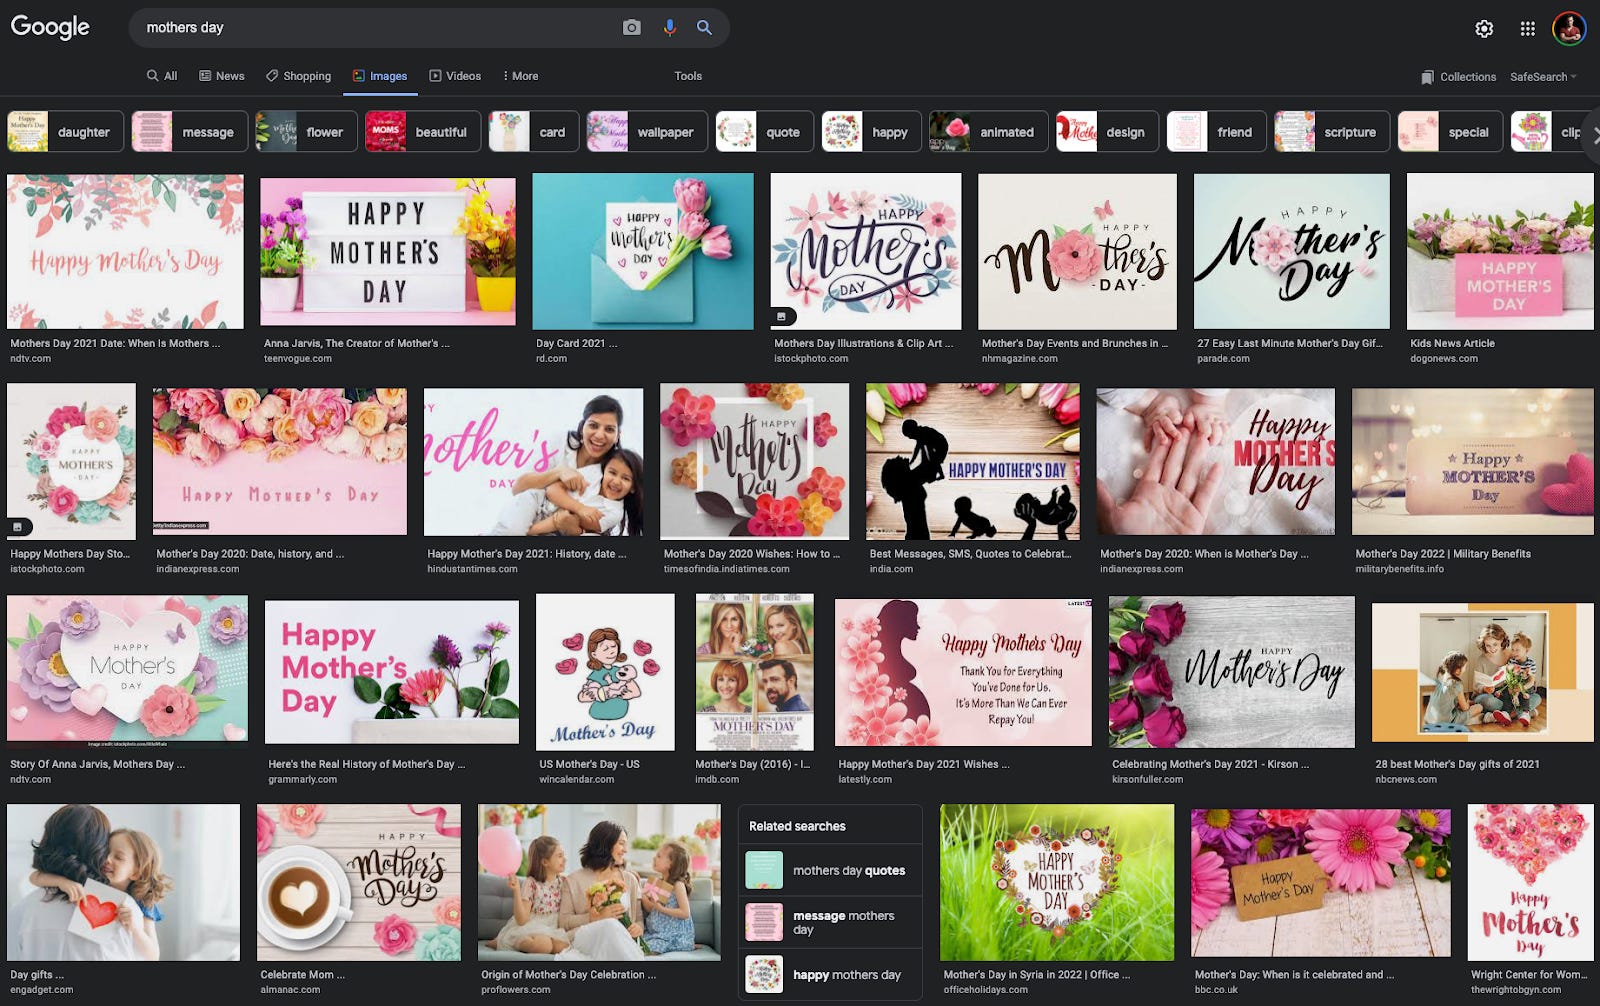Open the Quick Settings gear icon
1600x1006 pixels.
click(1484, 29)
